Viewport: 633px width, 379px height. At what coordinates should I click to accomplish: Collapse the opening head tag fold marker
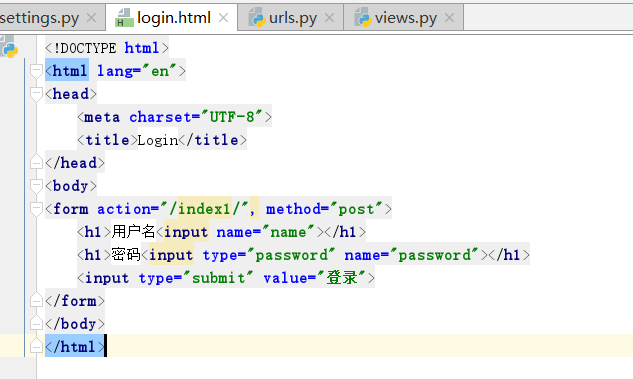pos(36,94)
